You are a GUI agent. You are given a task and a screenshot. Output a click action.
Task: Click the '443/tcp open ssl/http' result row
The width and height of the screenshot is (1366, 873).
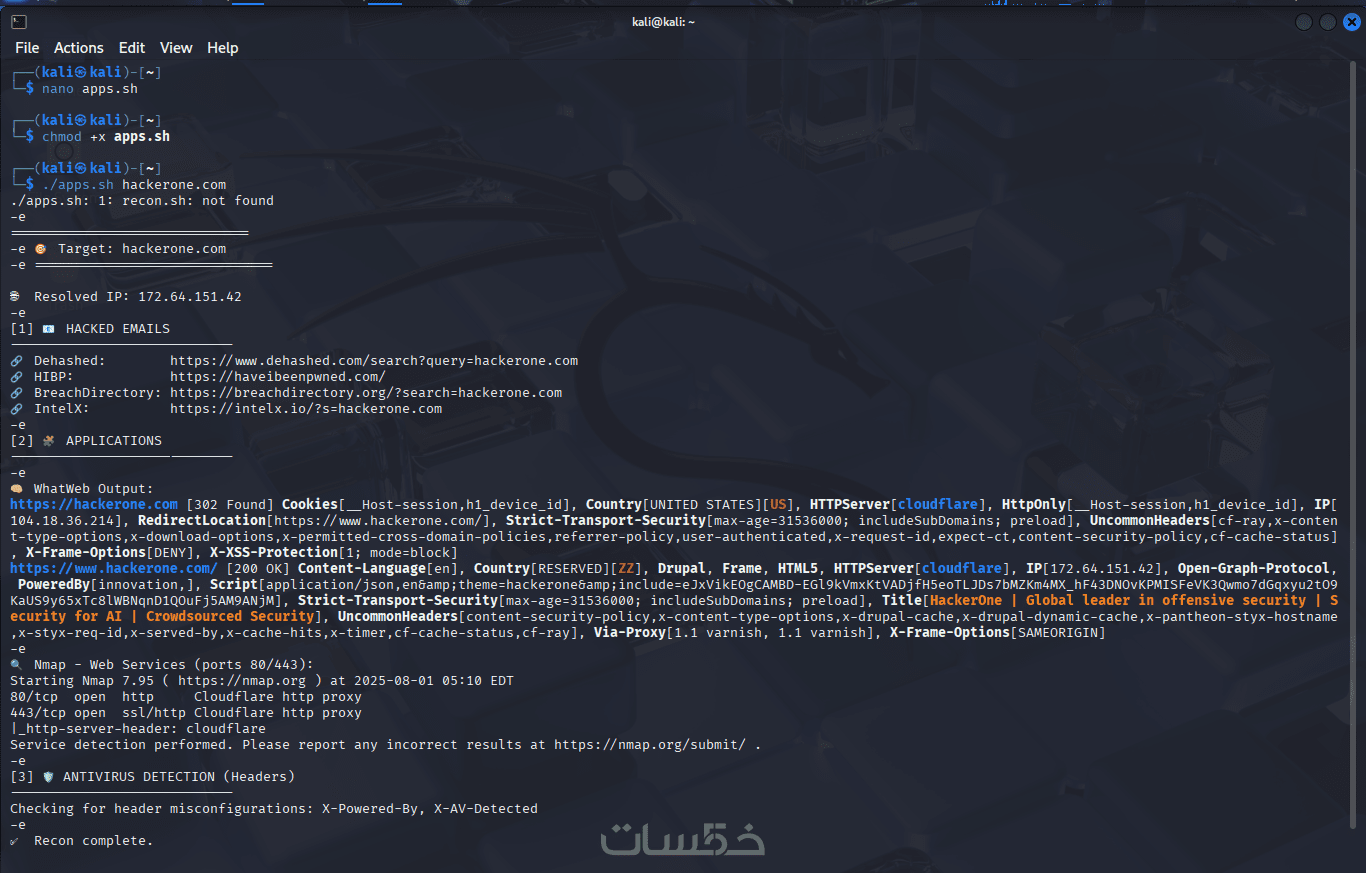click(x=186, y=713)
